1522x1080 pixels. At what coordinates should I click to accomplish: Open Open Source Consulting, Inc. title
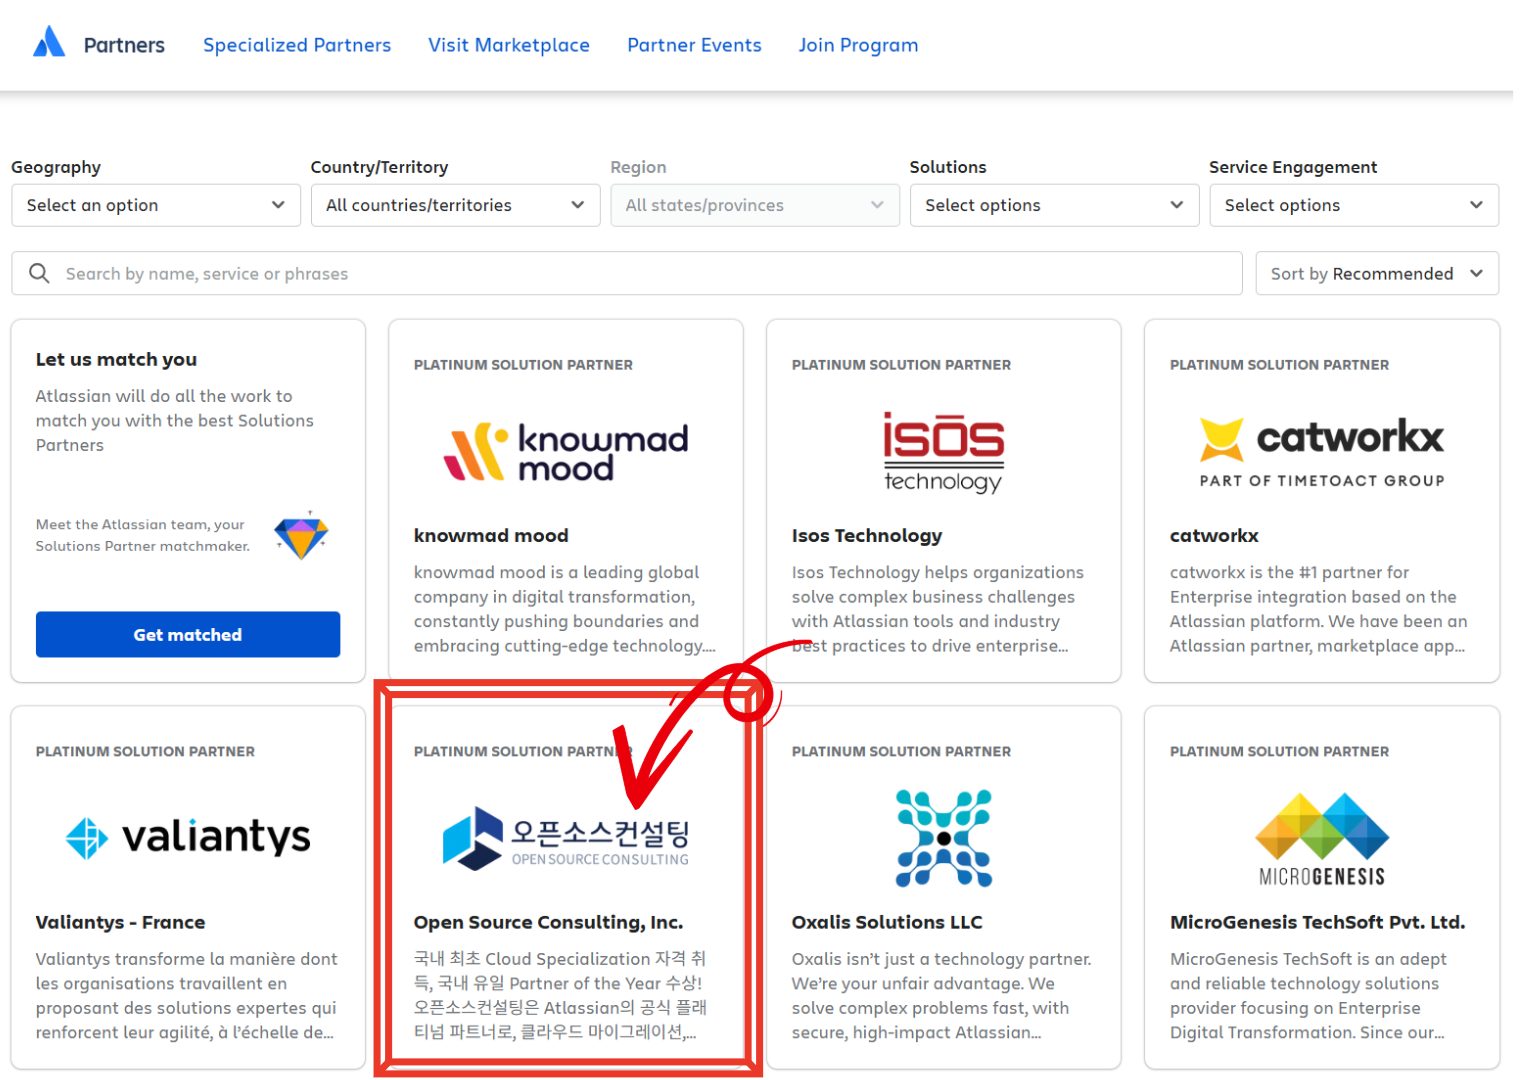coord(549,922)
